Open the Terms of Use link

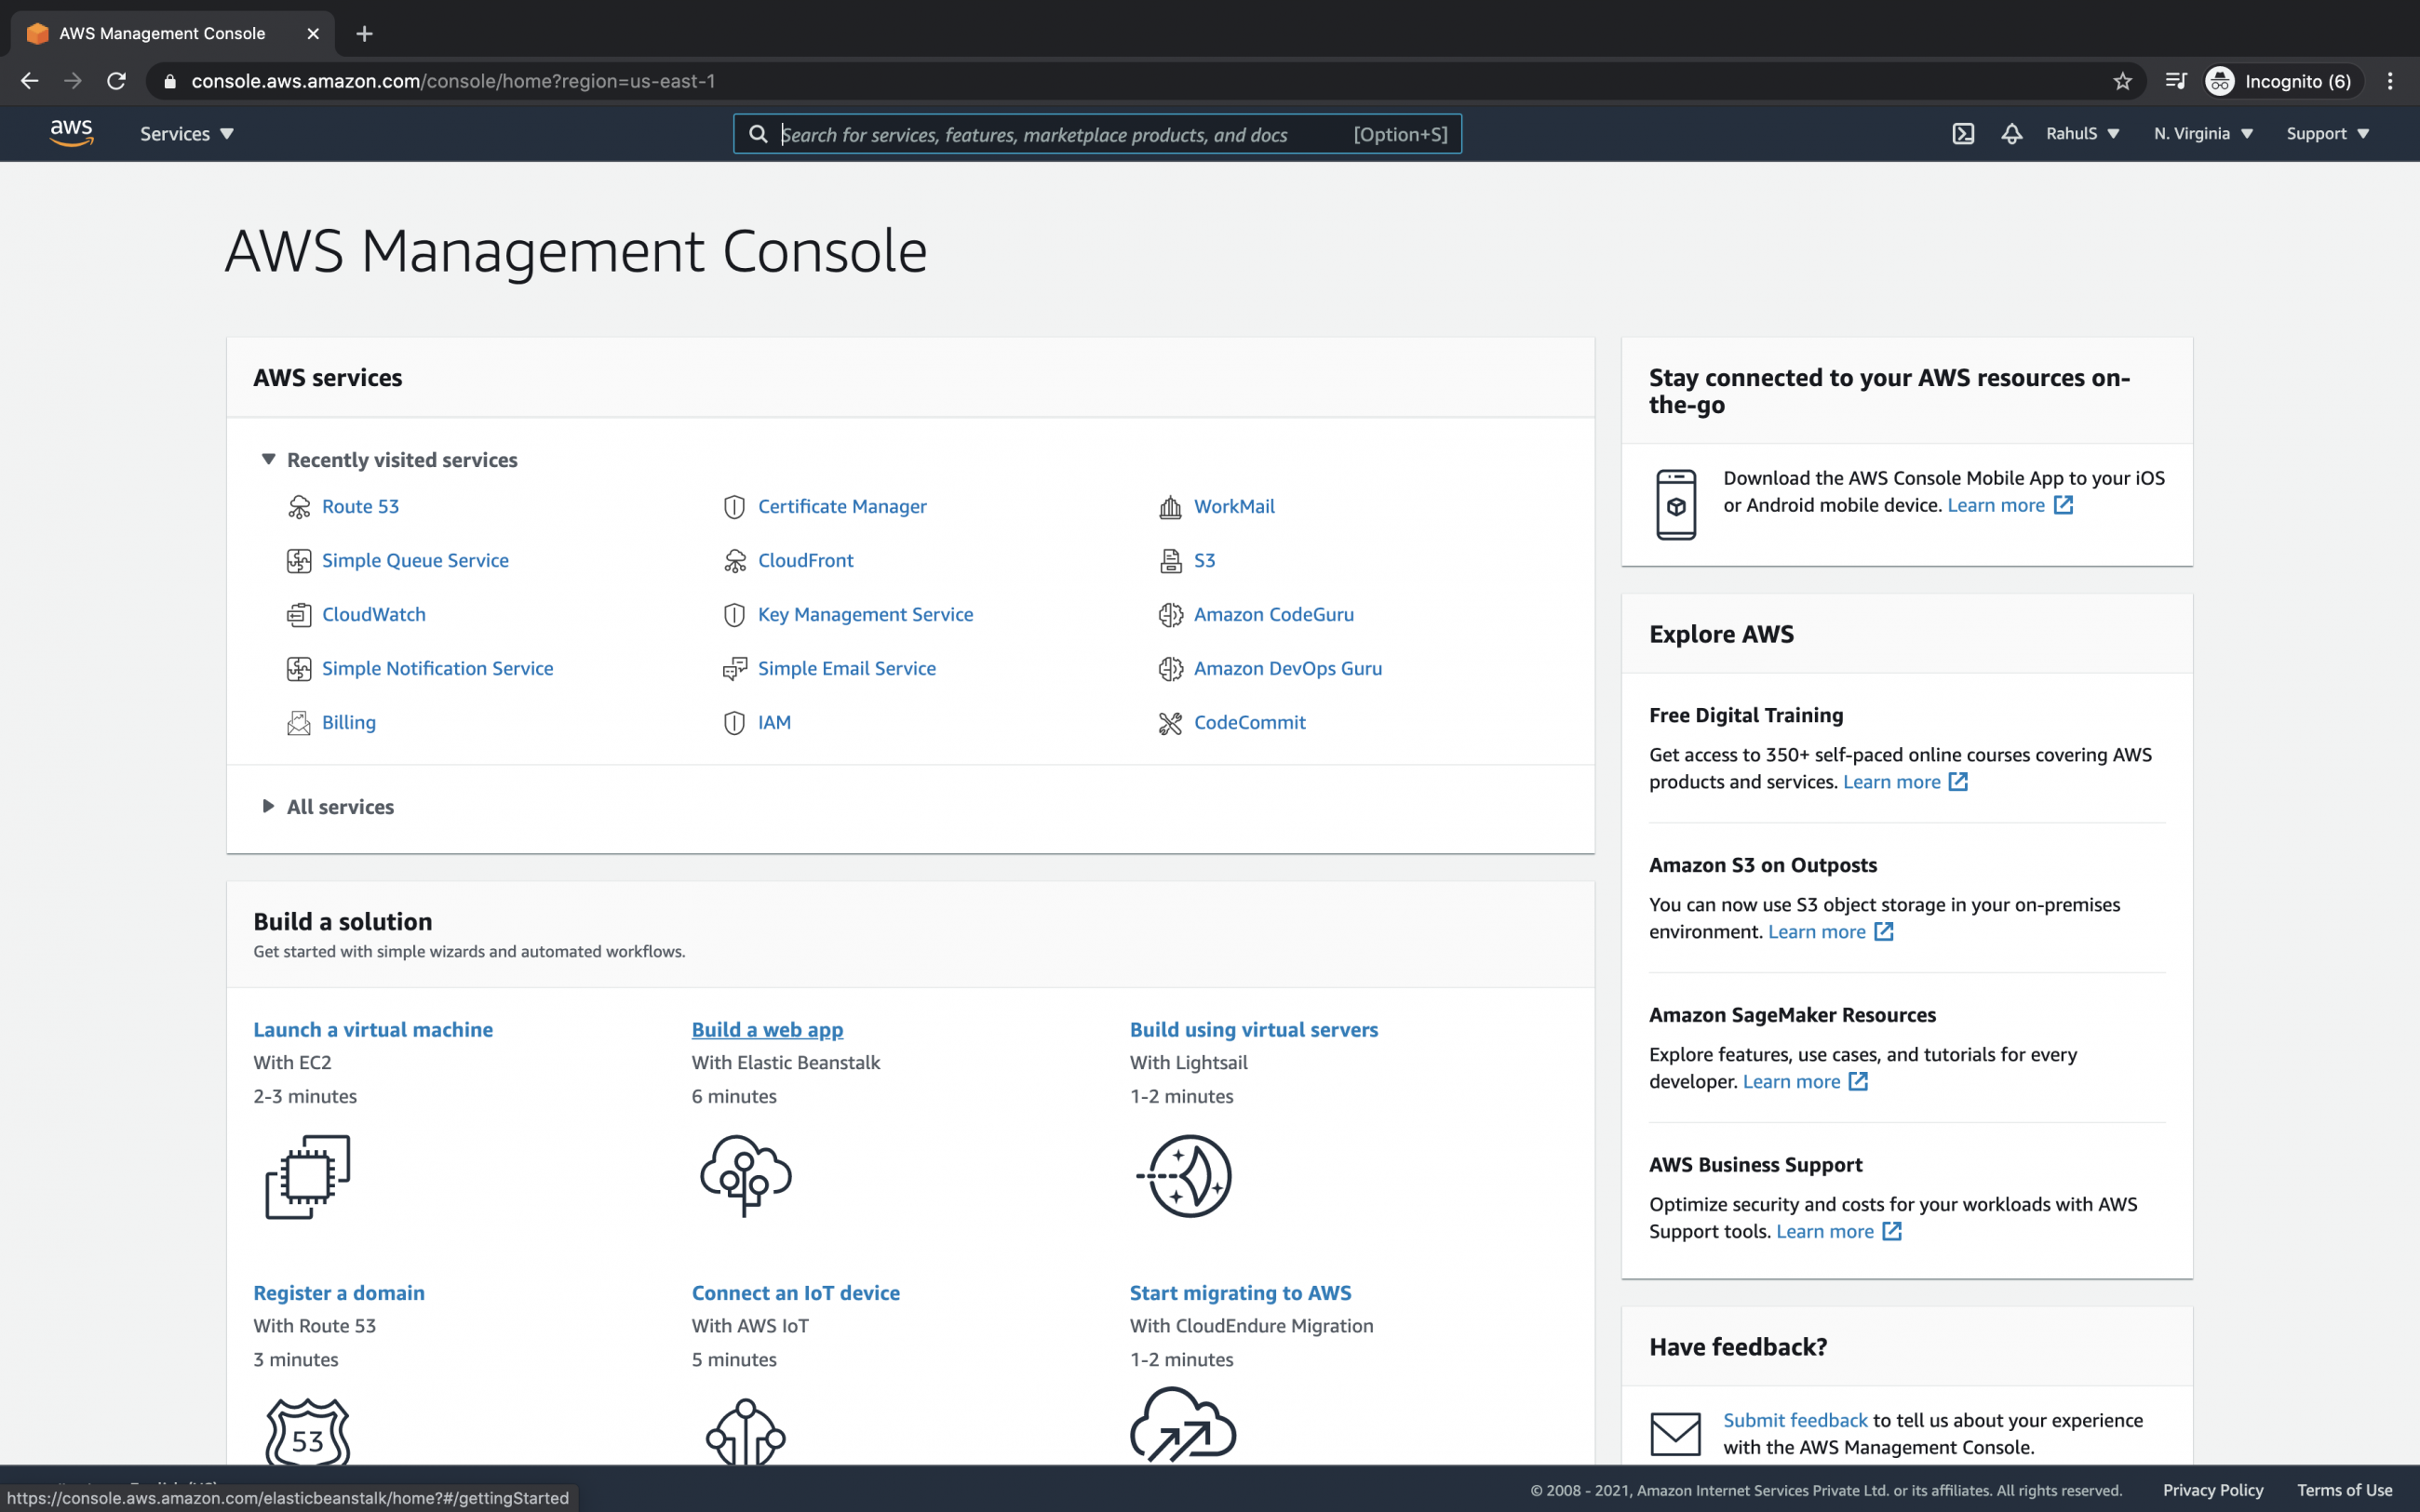[x=2344, y=1490]
